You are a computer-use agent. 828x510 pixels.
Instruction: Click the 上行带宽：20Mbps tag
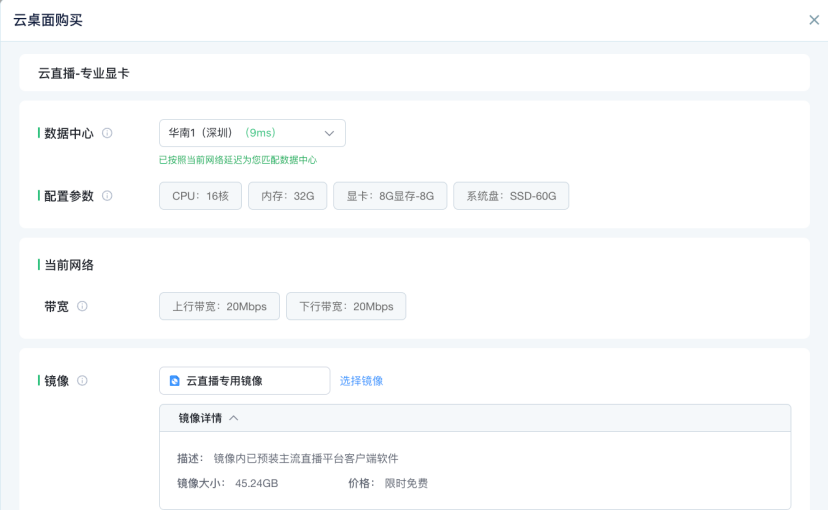point(219,306)
